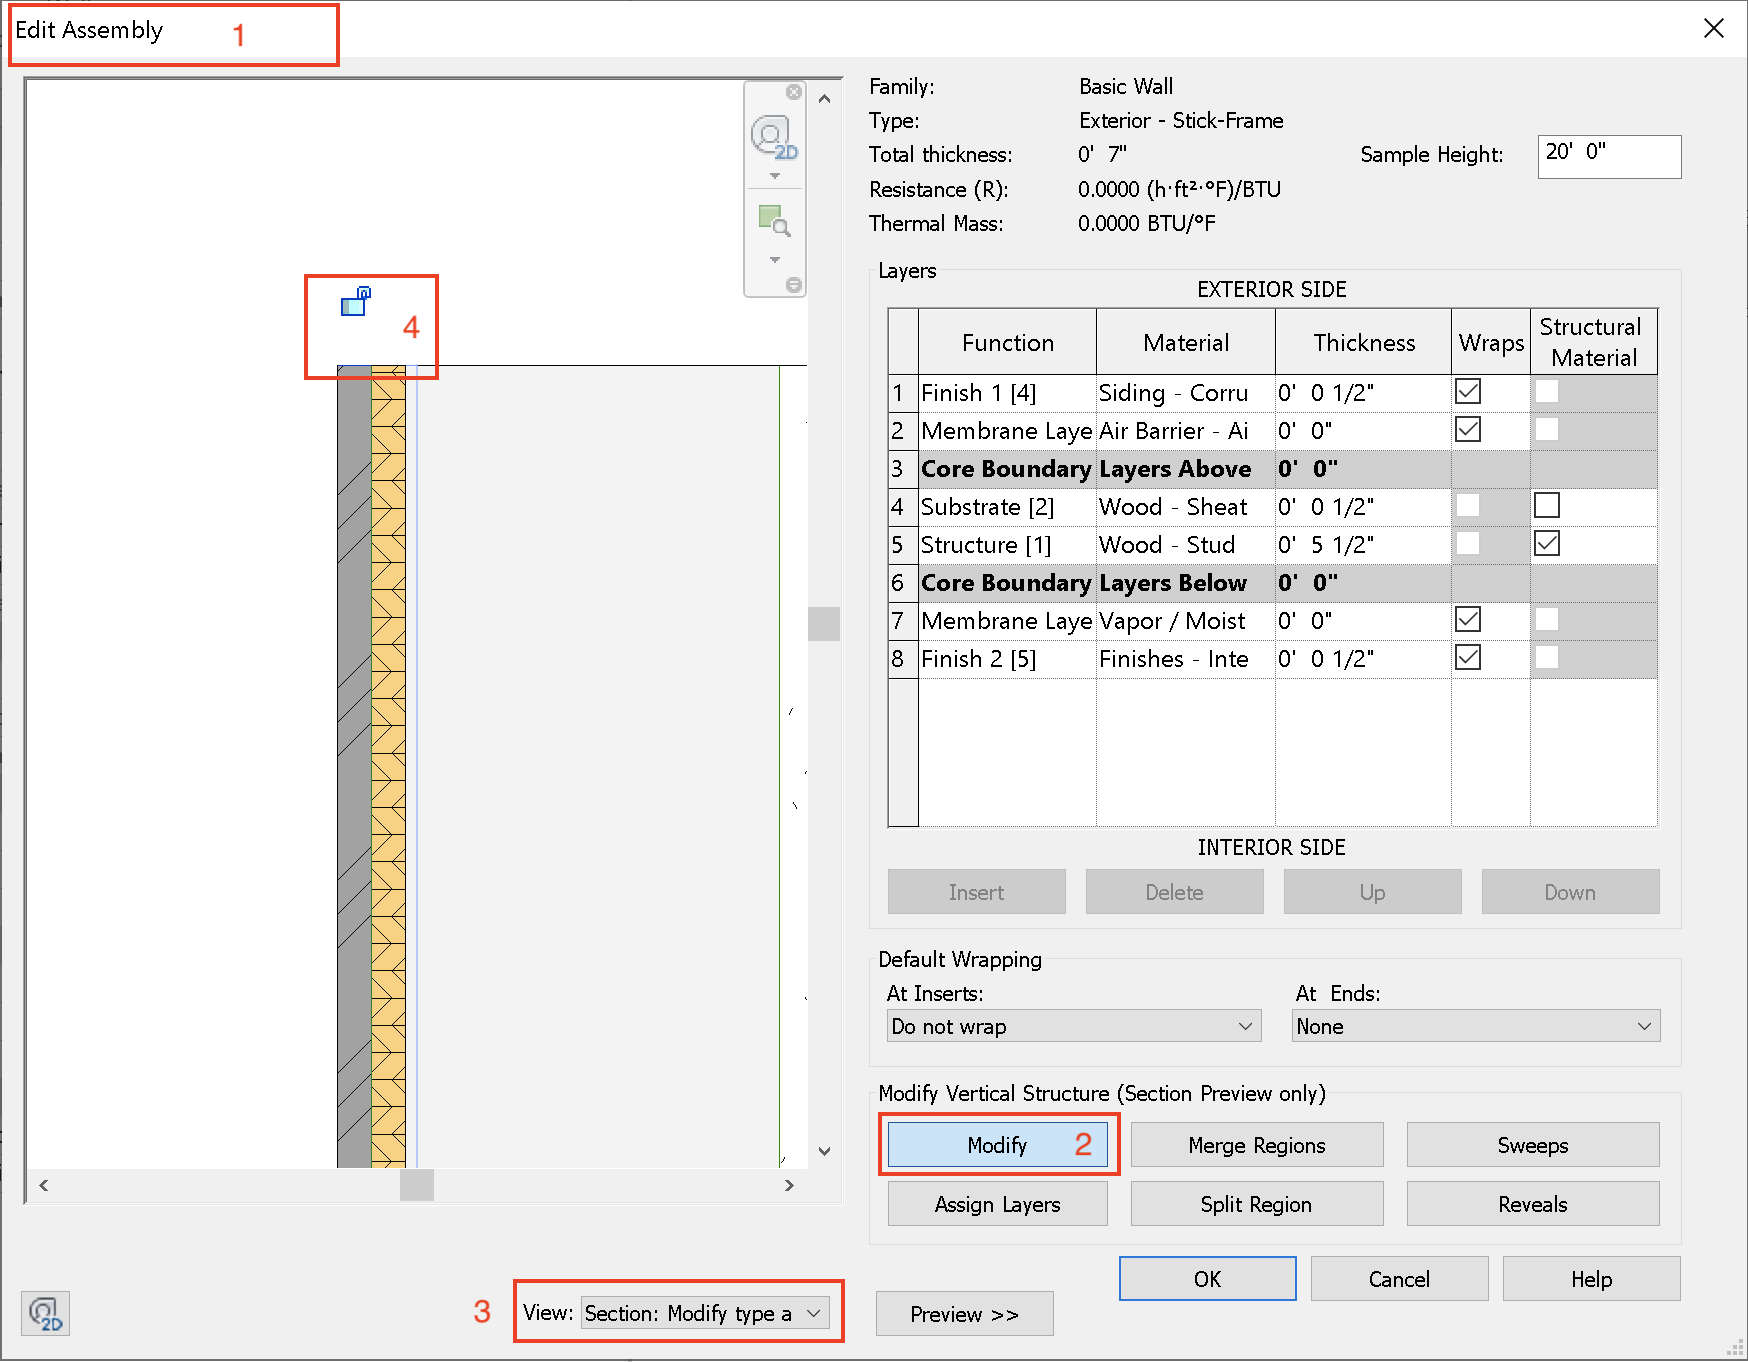This screenshot has height=1362, width=1748.
Task: Click the Modify button
Action: 998,1145
